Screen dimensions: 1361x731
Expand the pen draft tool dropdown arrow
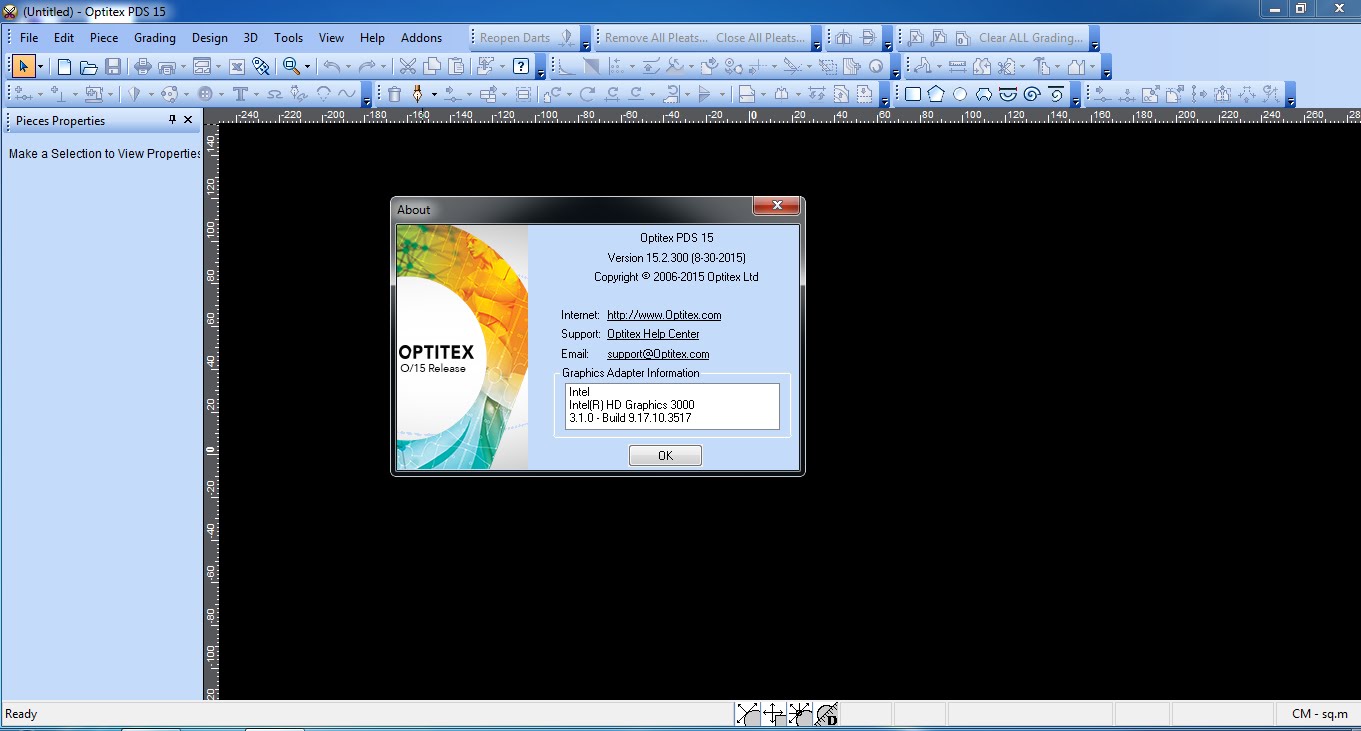(x=434, y=94)
